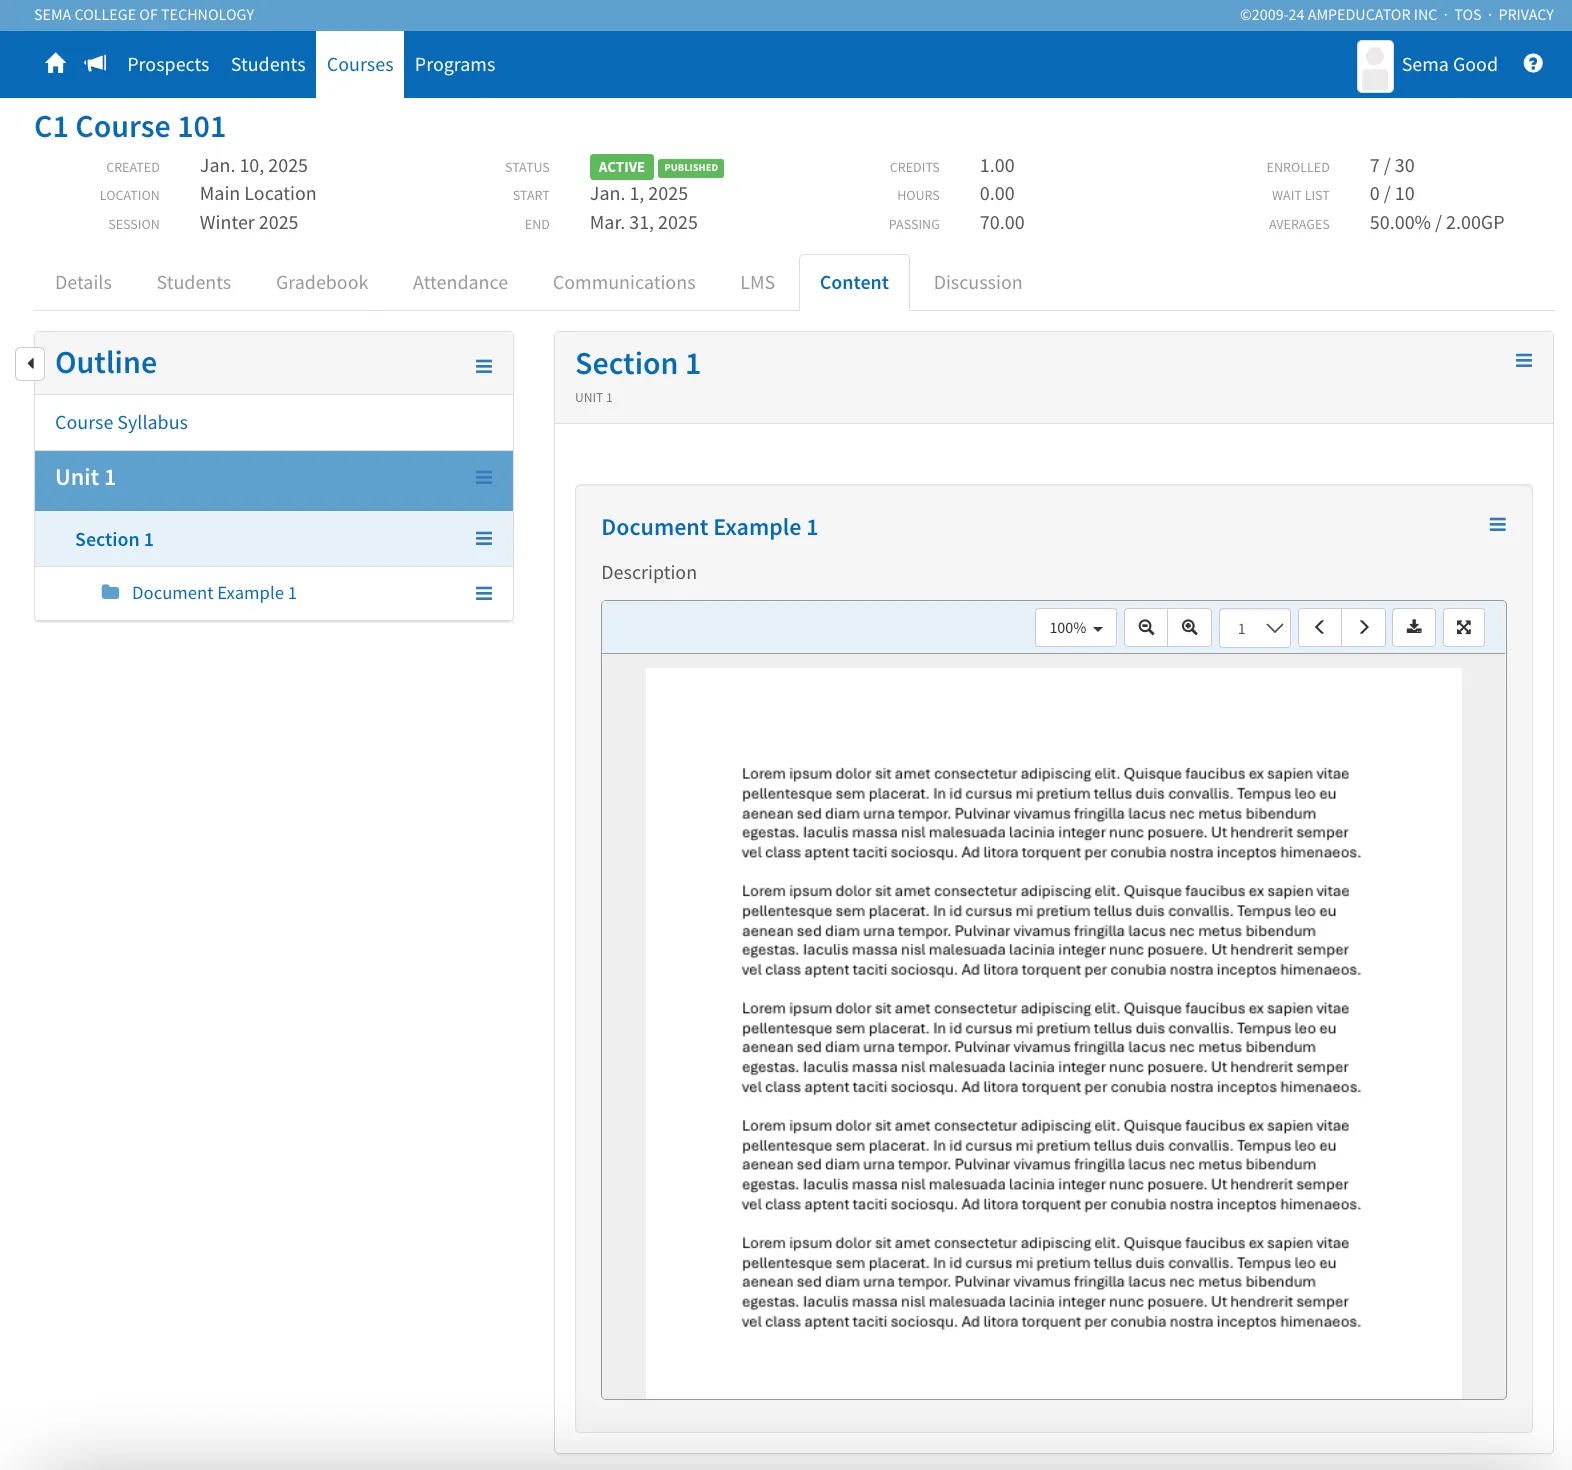Image resolution: width=1572 pixels, height=1470 pixels.
Task: Open the Students navigation menu
Action: (x=268, y=65)
